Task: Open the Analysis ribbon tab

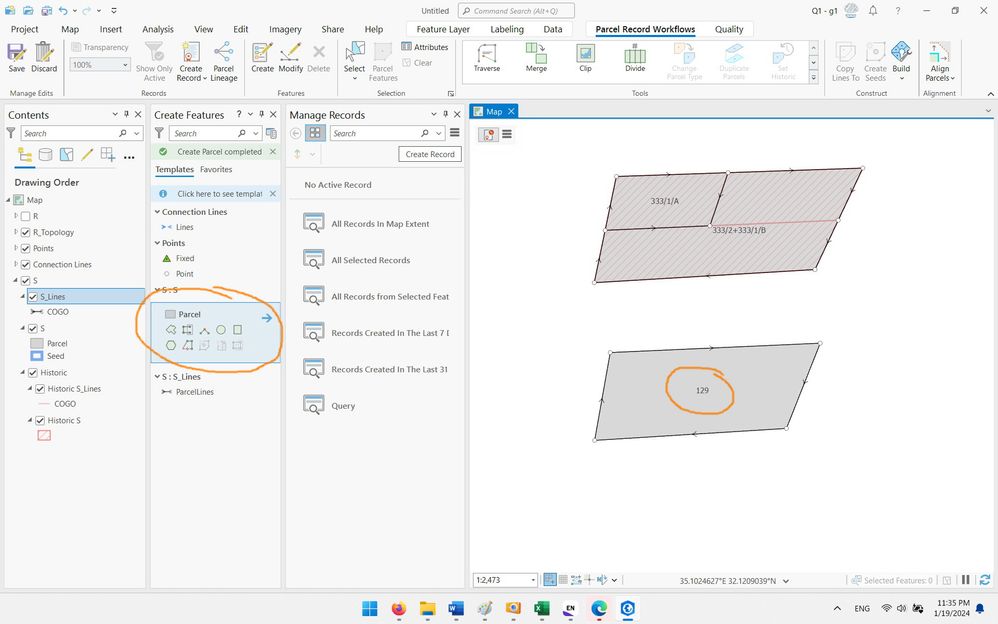Action: pos(158,29)
